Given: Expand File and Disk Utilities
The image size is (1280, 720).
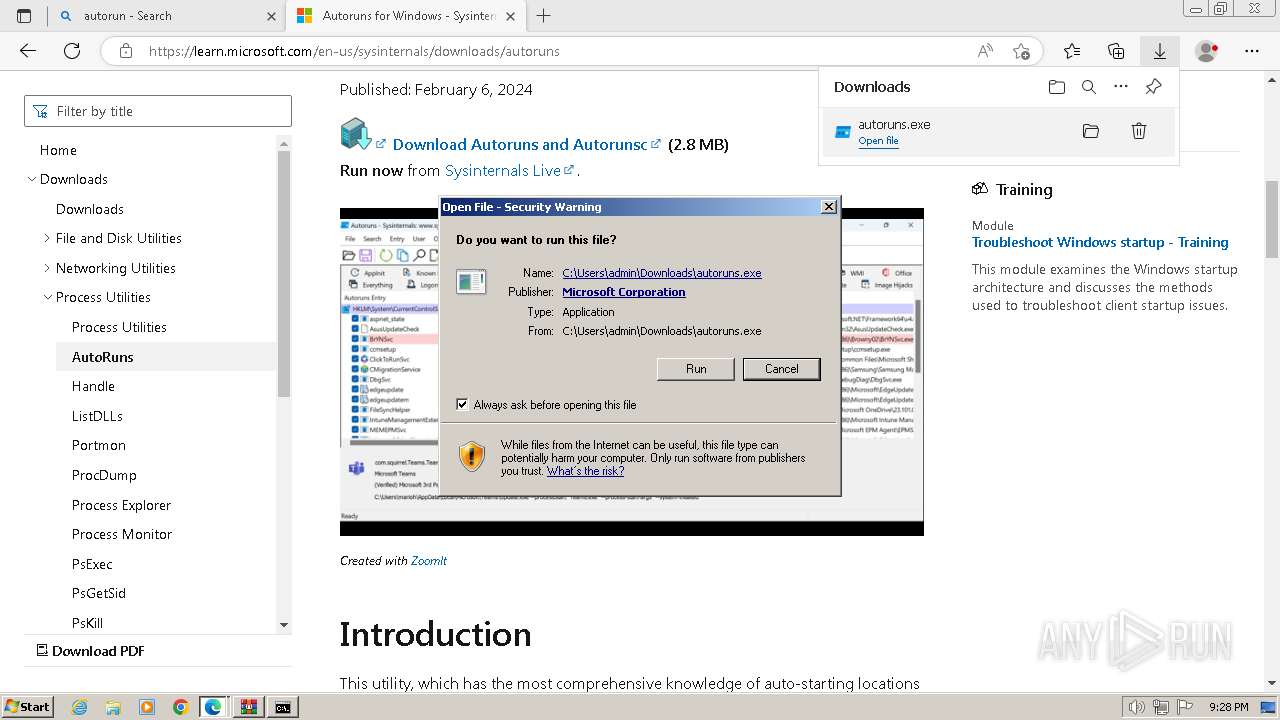Looking at the screenshot, I should tap(47, 238).
